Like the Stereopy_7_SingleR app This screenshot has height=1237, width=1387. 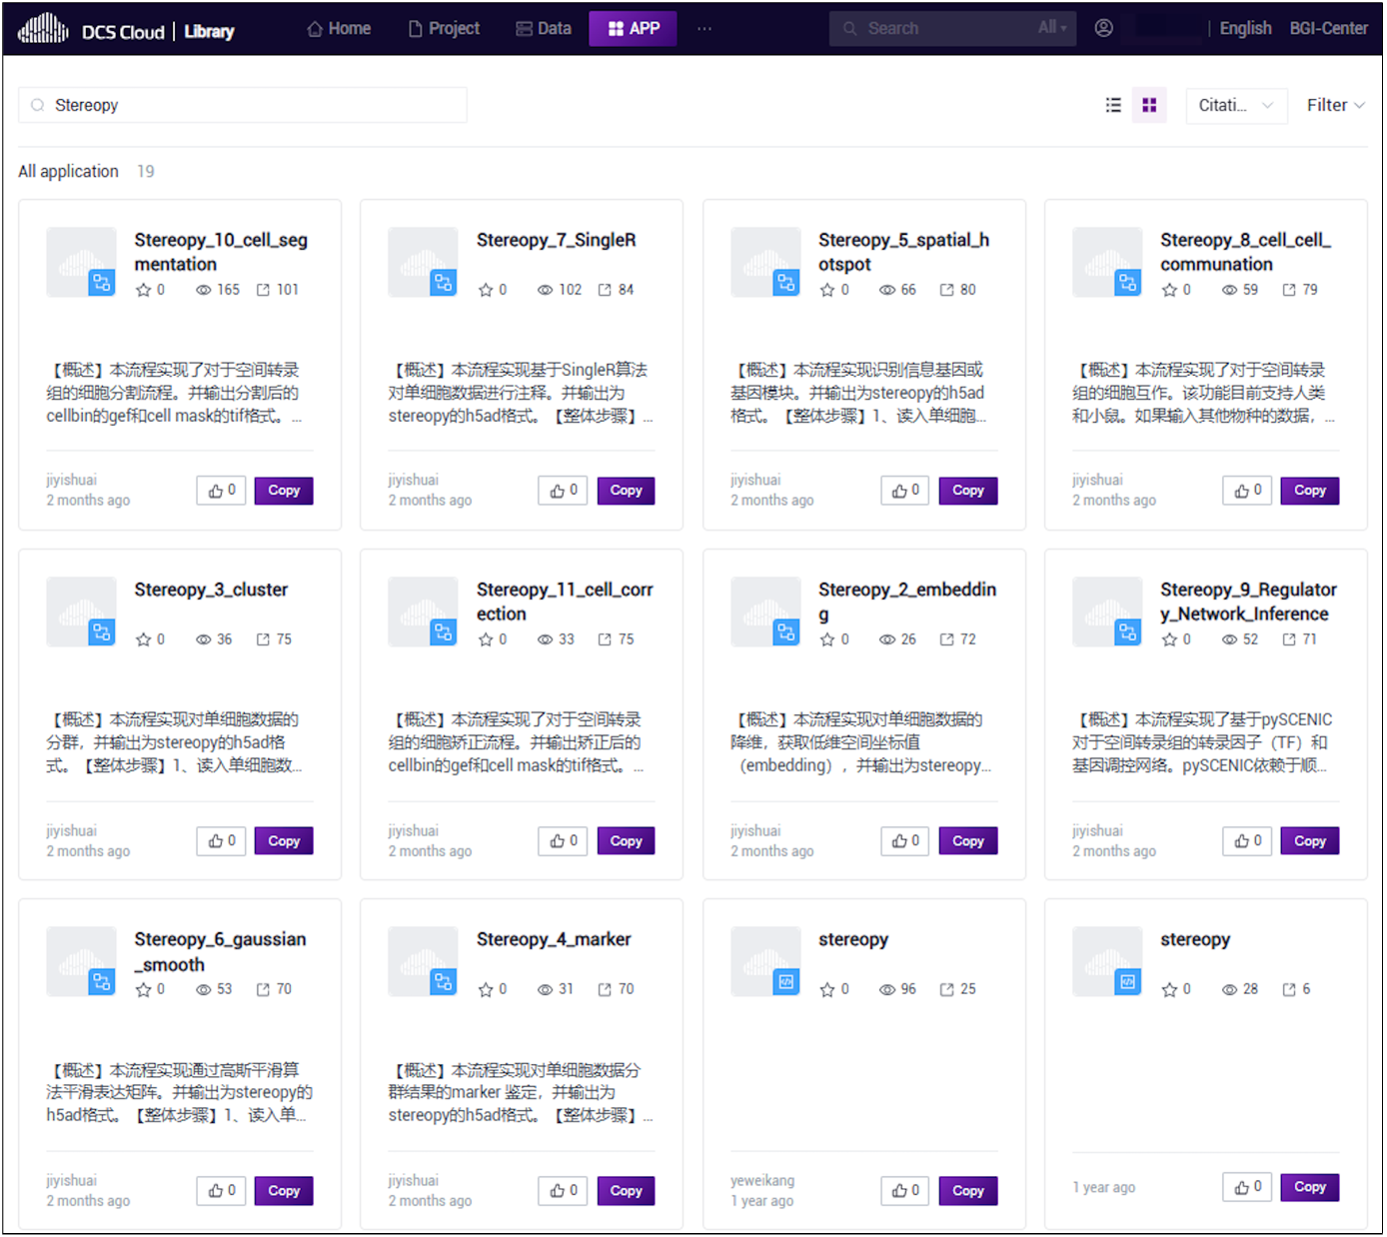point(563,491)
